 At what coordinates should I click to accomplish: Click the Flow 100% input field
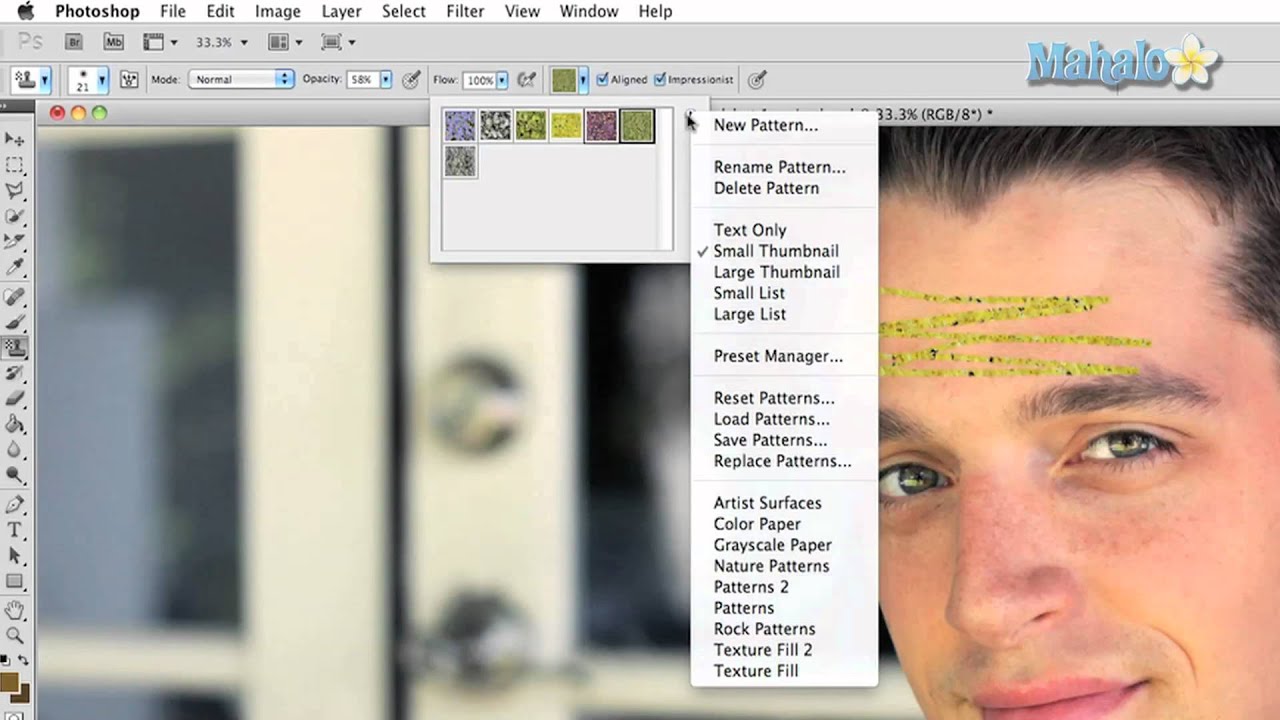tap(478, 79)
